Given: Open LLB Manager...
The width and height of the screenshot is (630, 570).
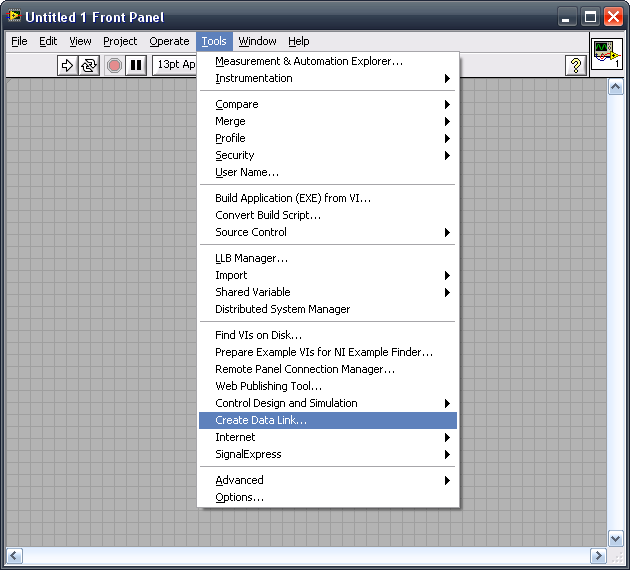Looking at the screenshot, I should pos(328,258).
